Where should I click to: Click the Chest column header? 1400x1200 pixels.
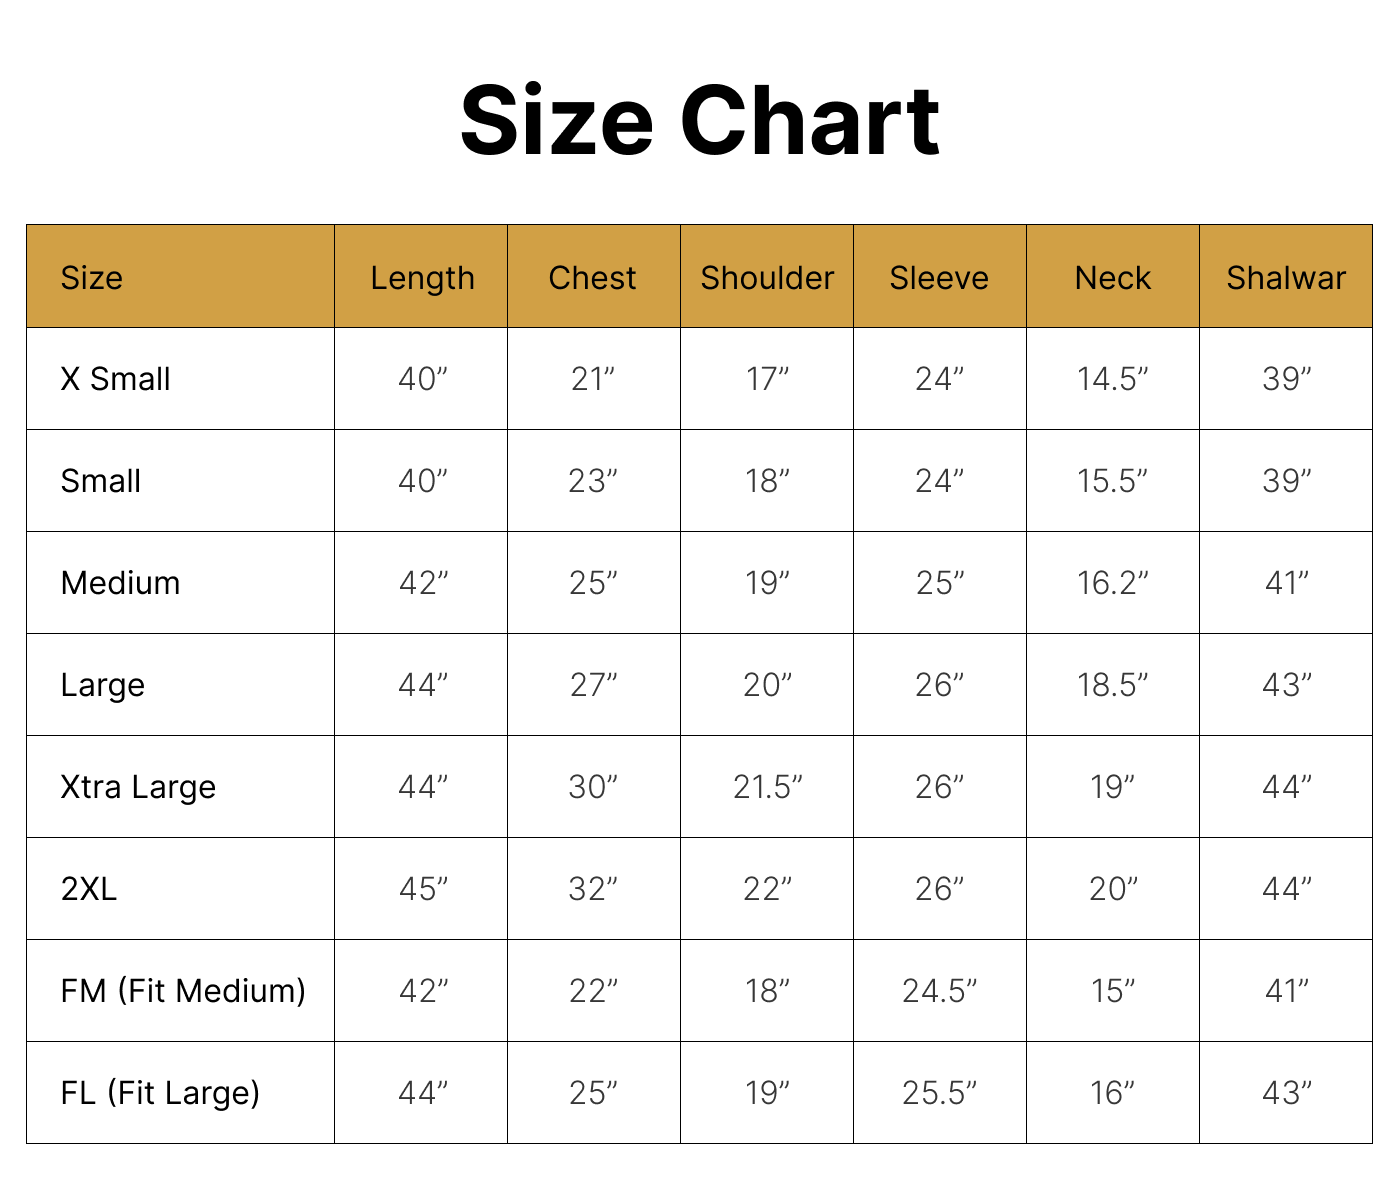[592, 278]
